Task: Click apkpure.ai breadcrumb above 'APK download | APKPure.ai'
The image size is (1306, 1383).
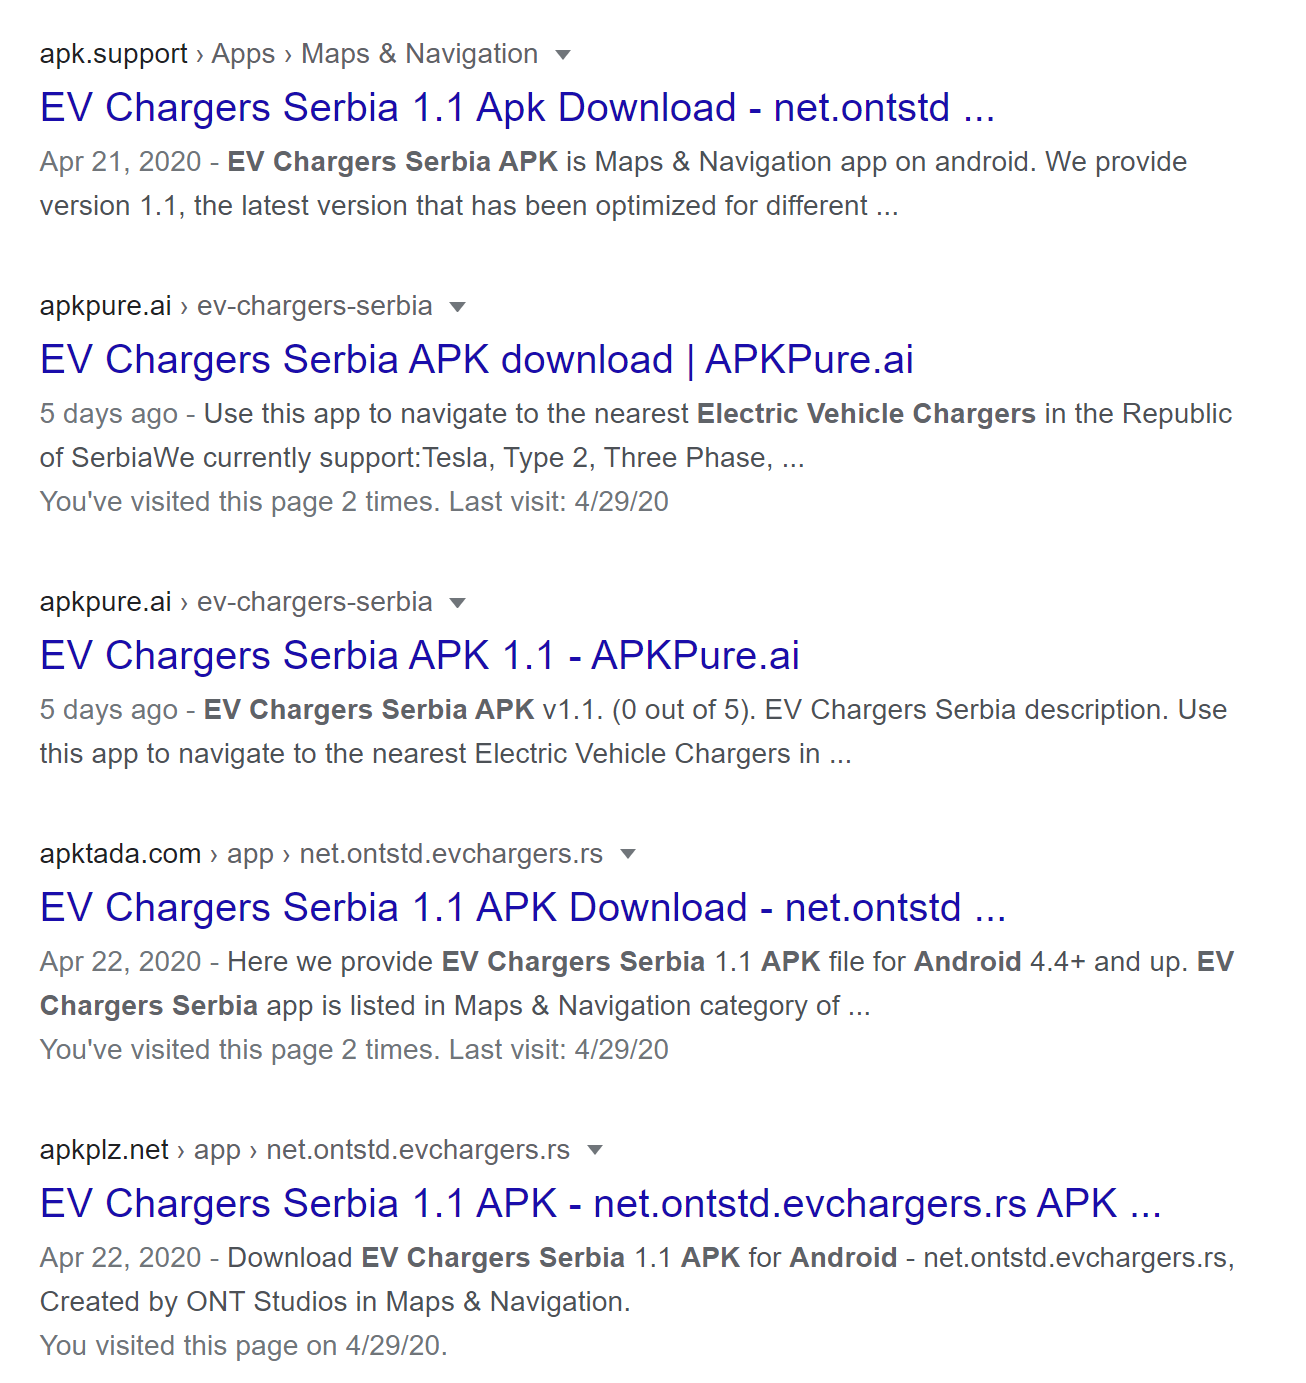Action: pyautogui.click(x=236, y=306)
